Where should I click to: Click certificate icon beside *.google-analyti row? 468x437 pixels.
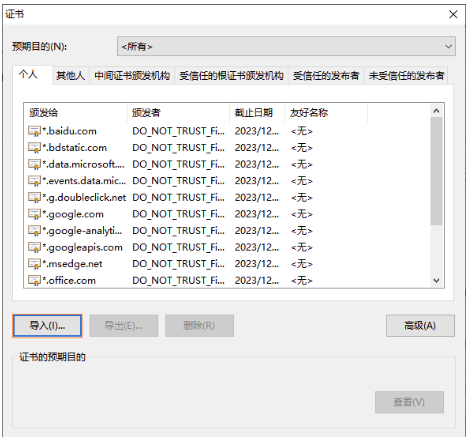[34, 231]
